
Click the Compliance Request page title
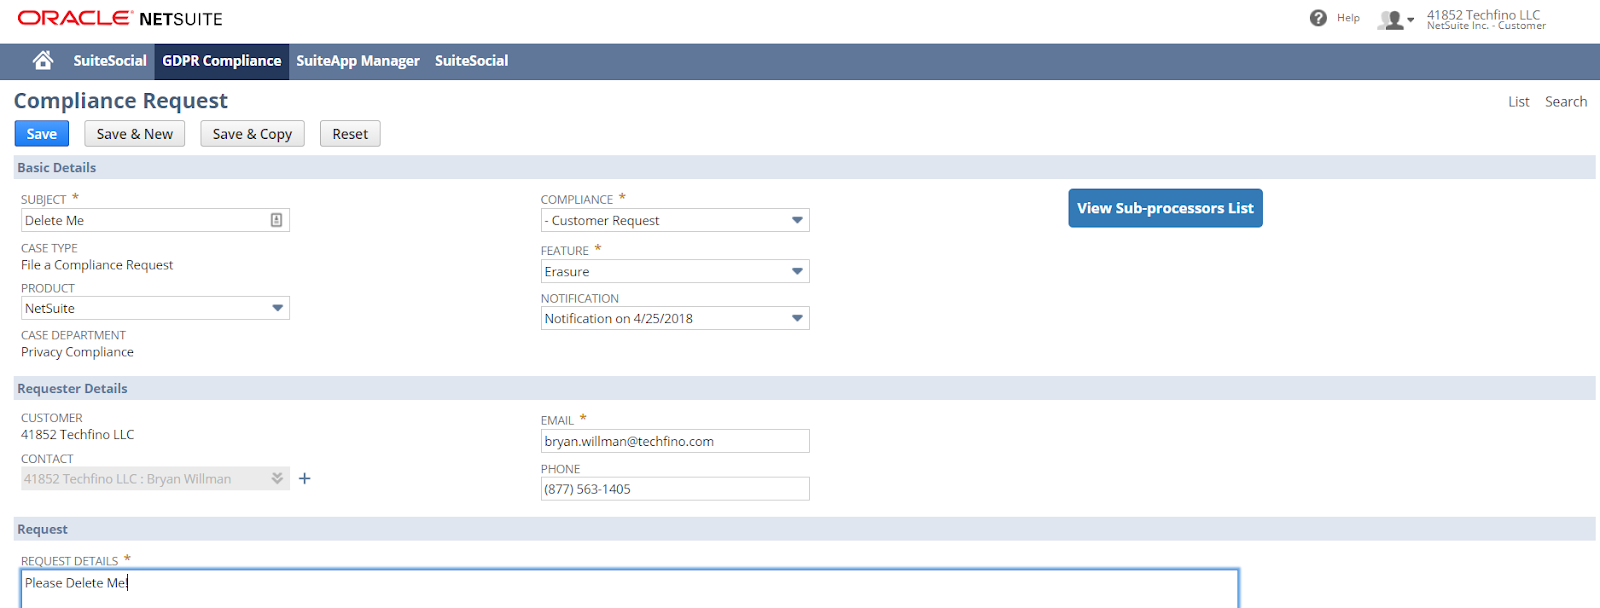(120, 101)
